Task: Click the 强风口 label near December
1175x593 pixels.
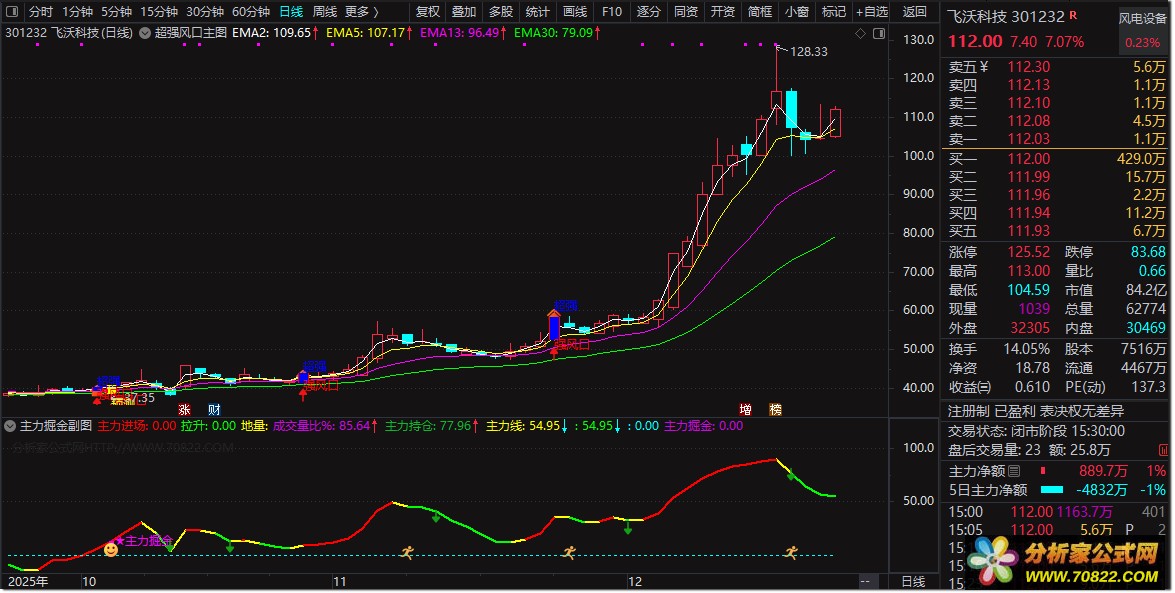Action: (x=572, y=345)
